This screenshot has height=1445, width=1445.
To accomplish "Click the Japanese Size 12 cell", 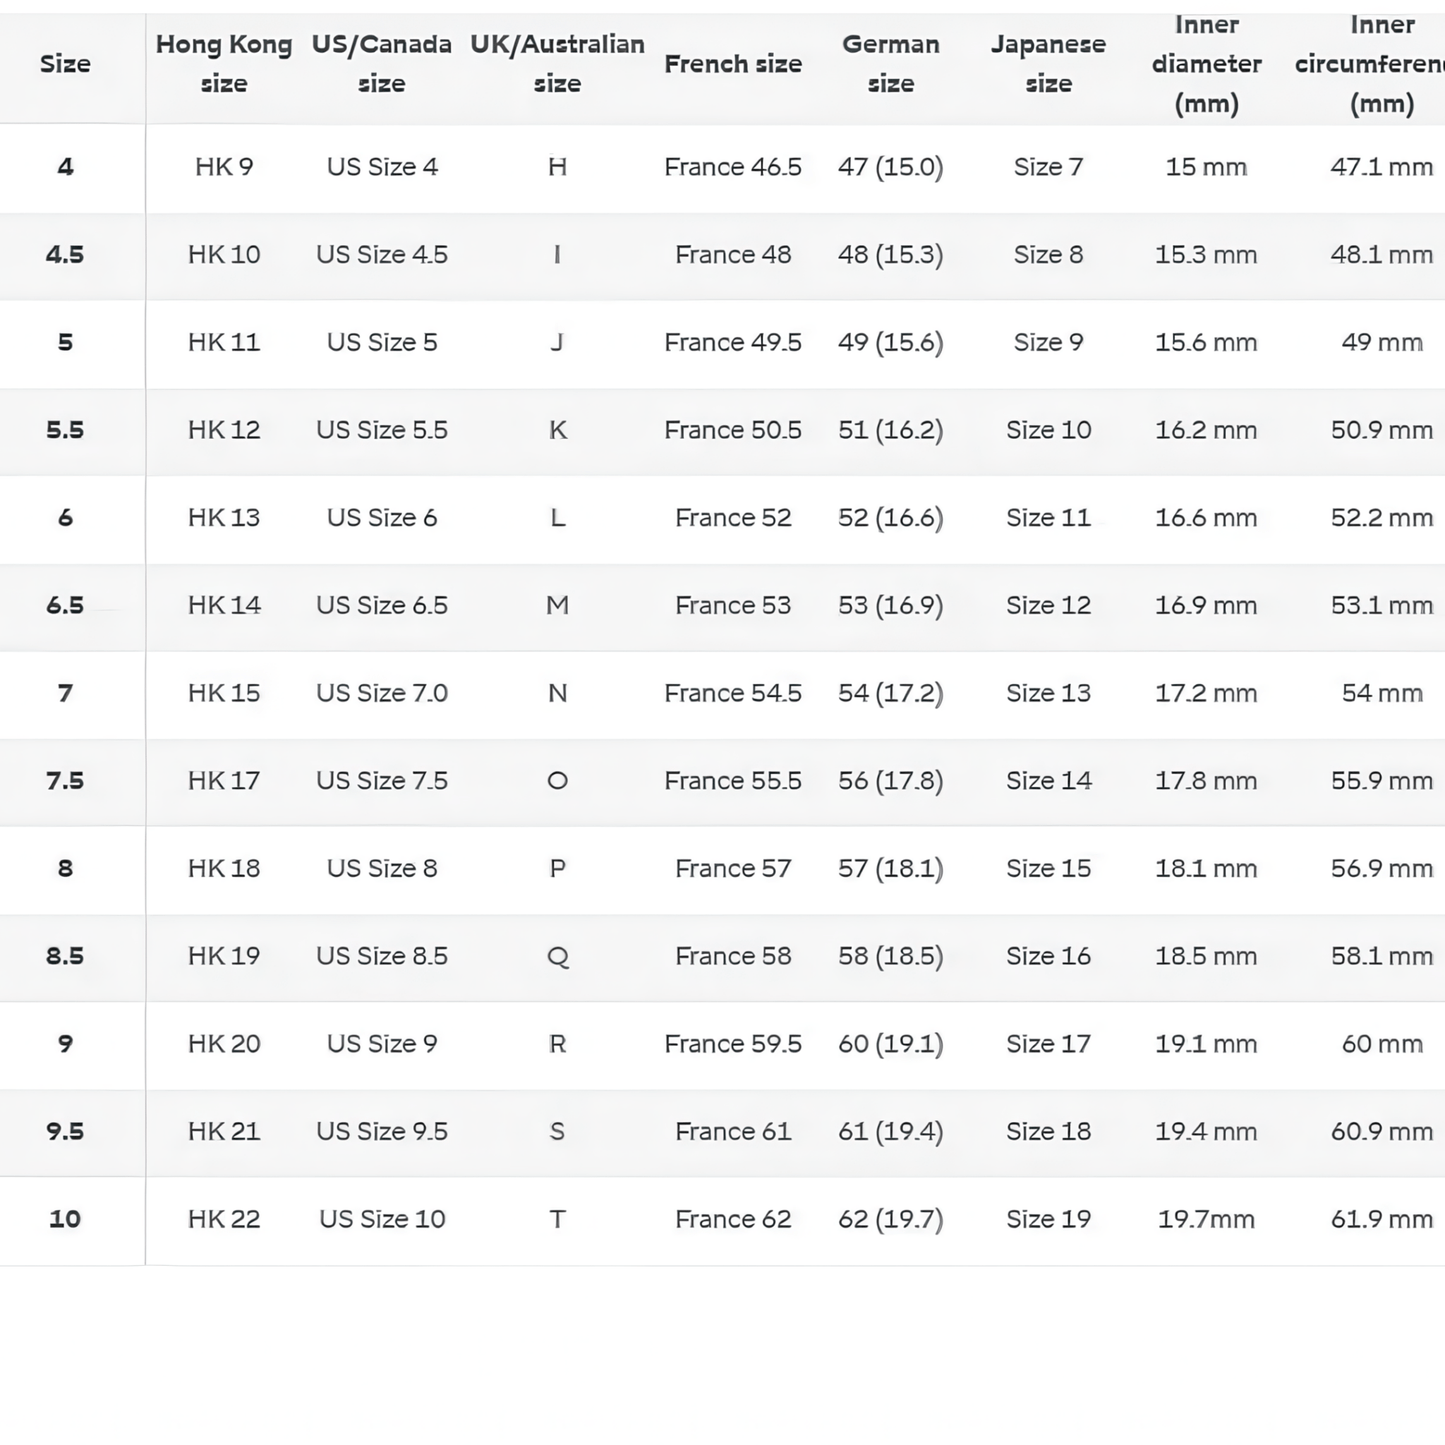I will coord(1048,606).
